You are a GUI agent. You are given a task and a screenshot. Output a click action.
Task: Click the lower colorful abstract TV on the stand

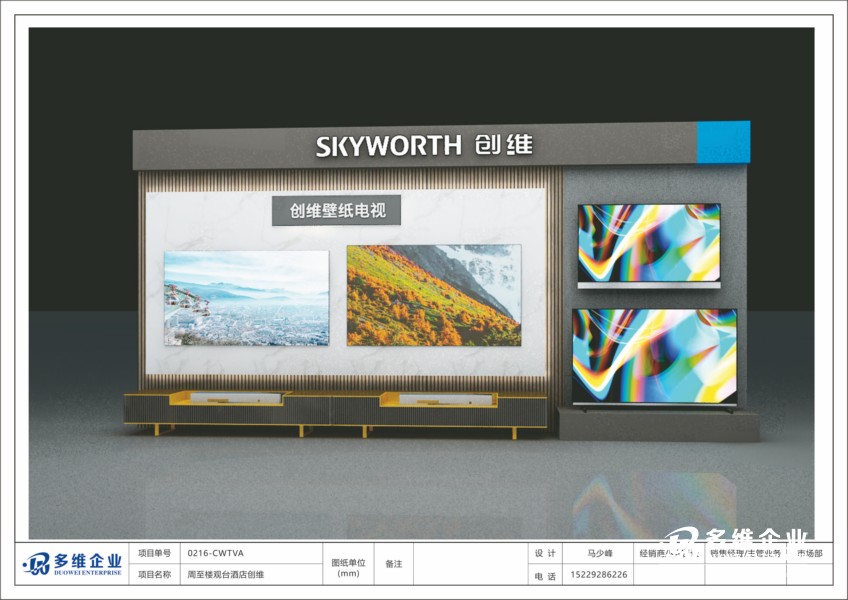tap(654, 357)
